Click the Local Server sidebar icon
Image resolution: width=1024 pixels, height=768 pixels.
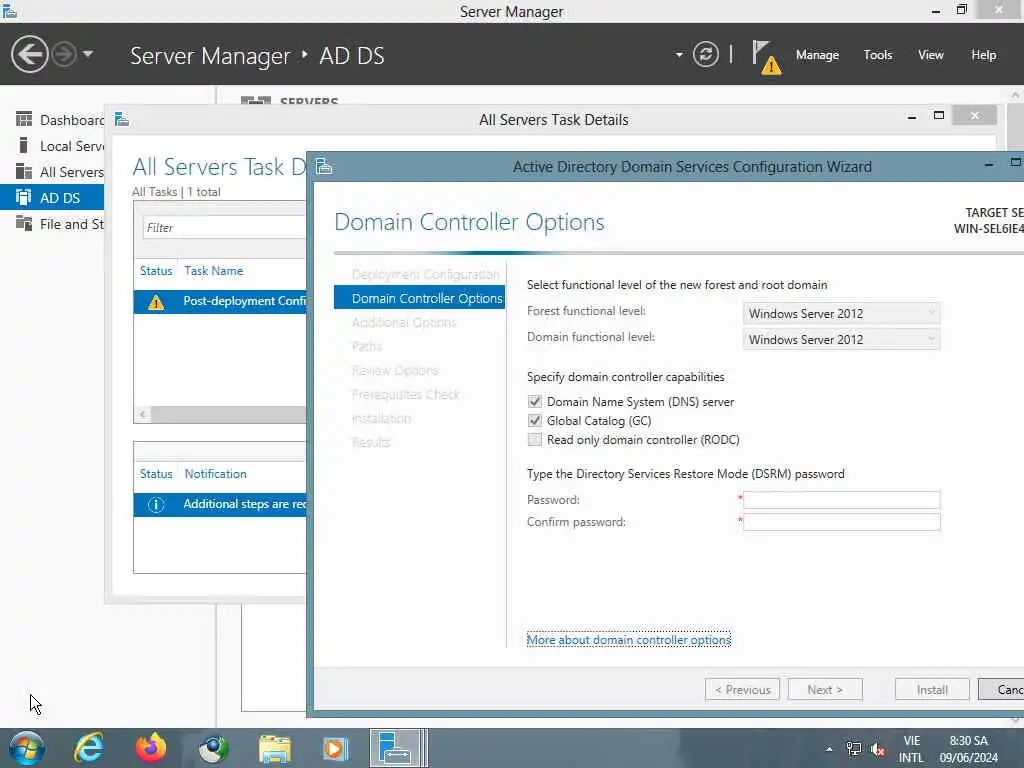click(24, 145)
